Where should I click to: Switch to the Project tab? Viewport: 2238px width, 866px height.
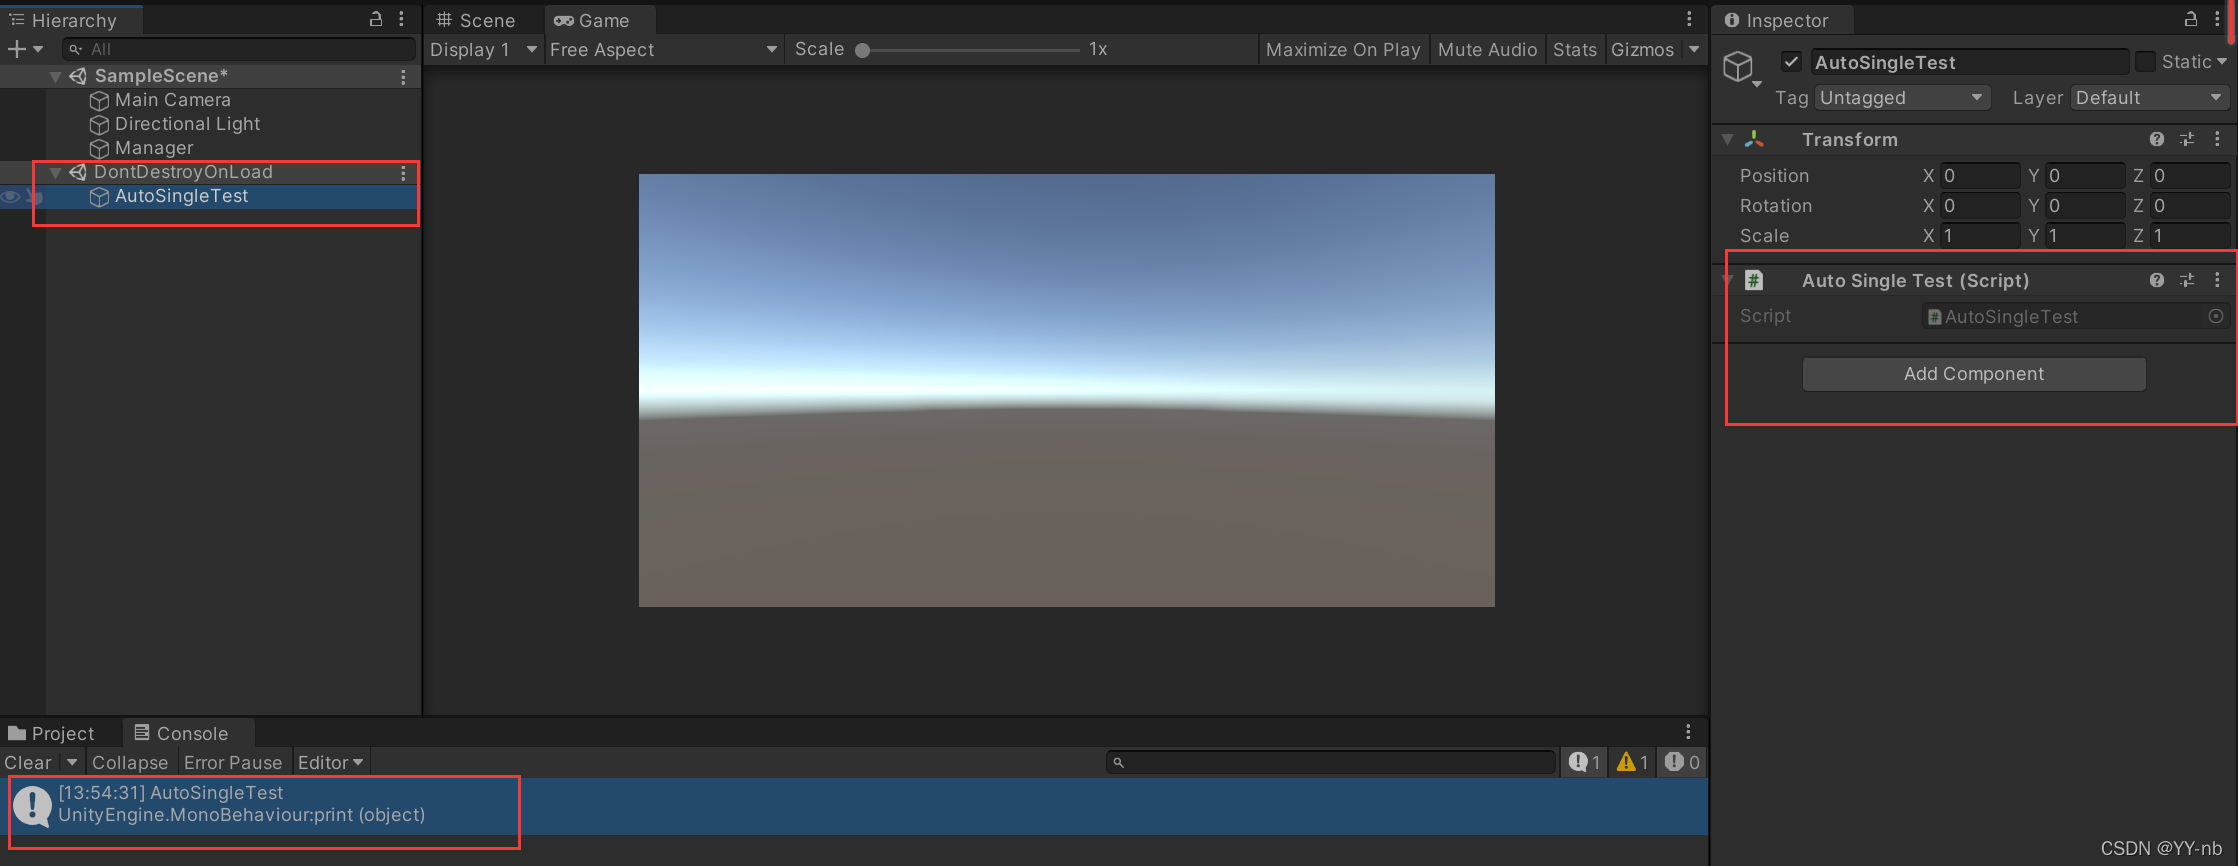pyautogui.click(x=52, y=733)
